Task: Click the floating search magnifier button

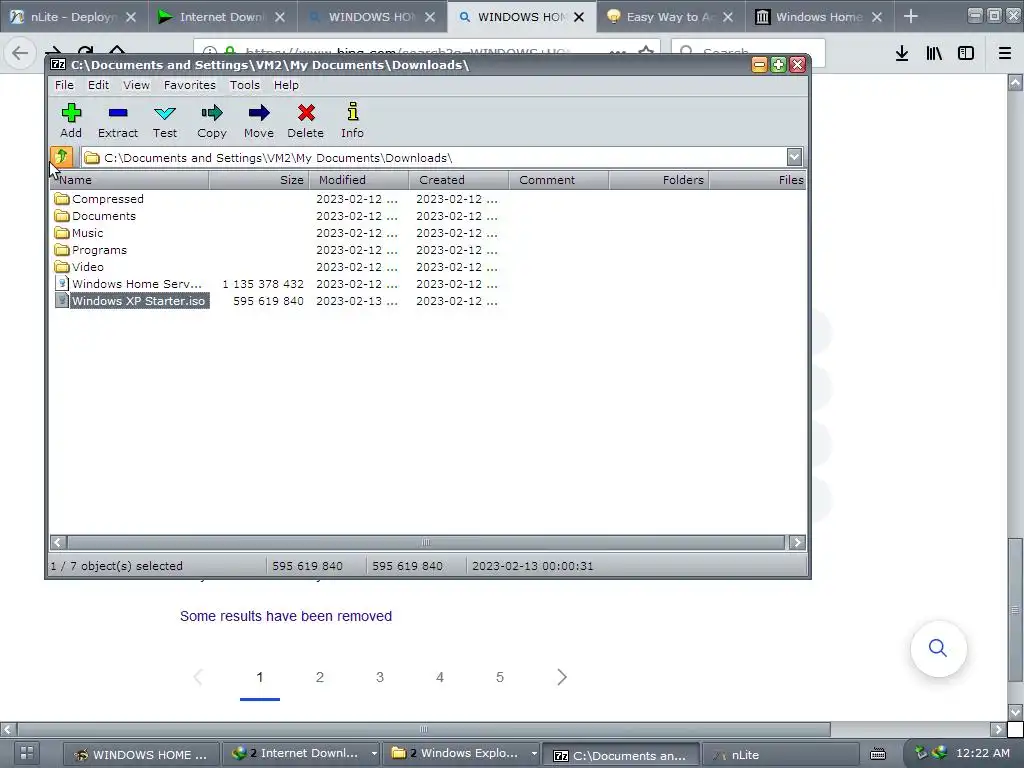Action: [x=938, y=648]
